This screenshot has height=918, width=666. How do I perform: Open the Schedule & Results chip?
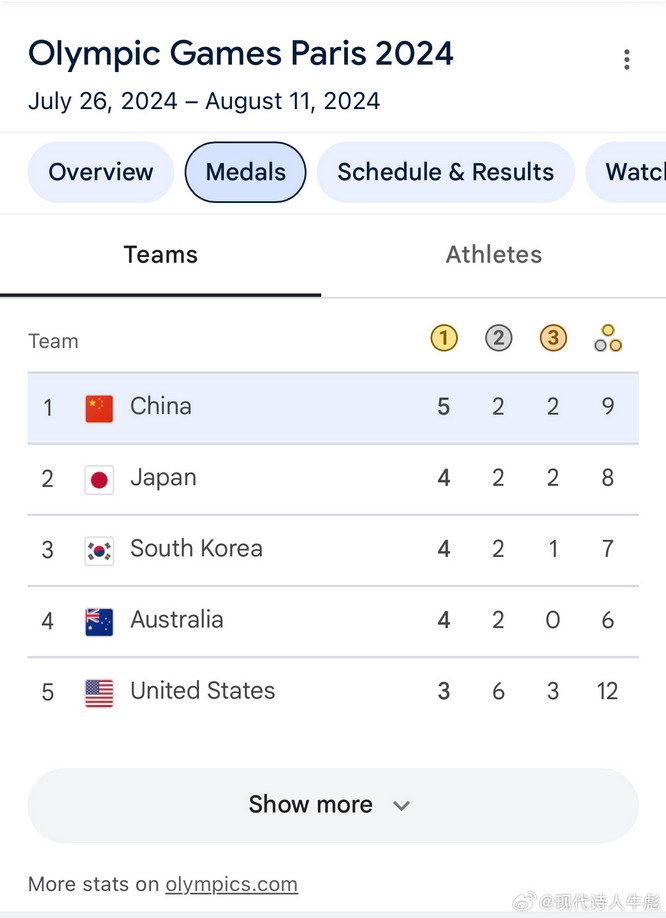coord(445,172)
